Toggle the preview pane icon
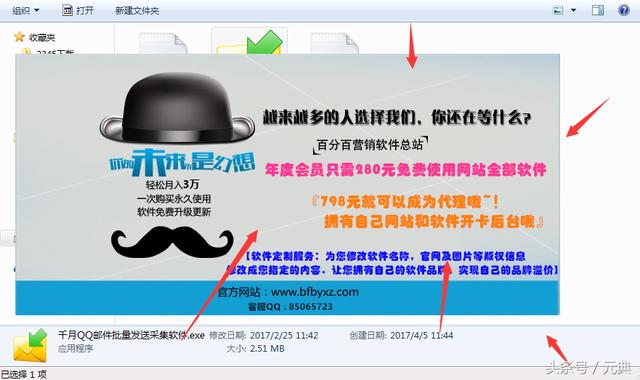Image resolution: width=640 pixels, height=380 pixels. tap(598, 10)
